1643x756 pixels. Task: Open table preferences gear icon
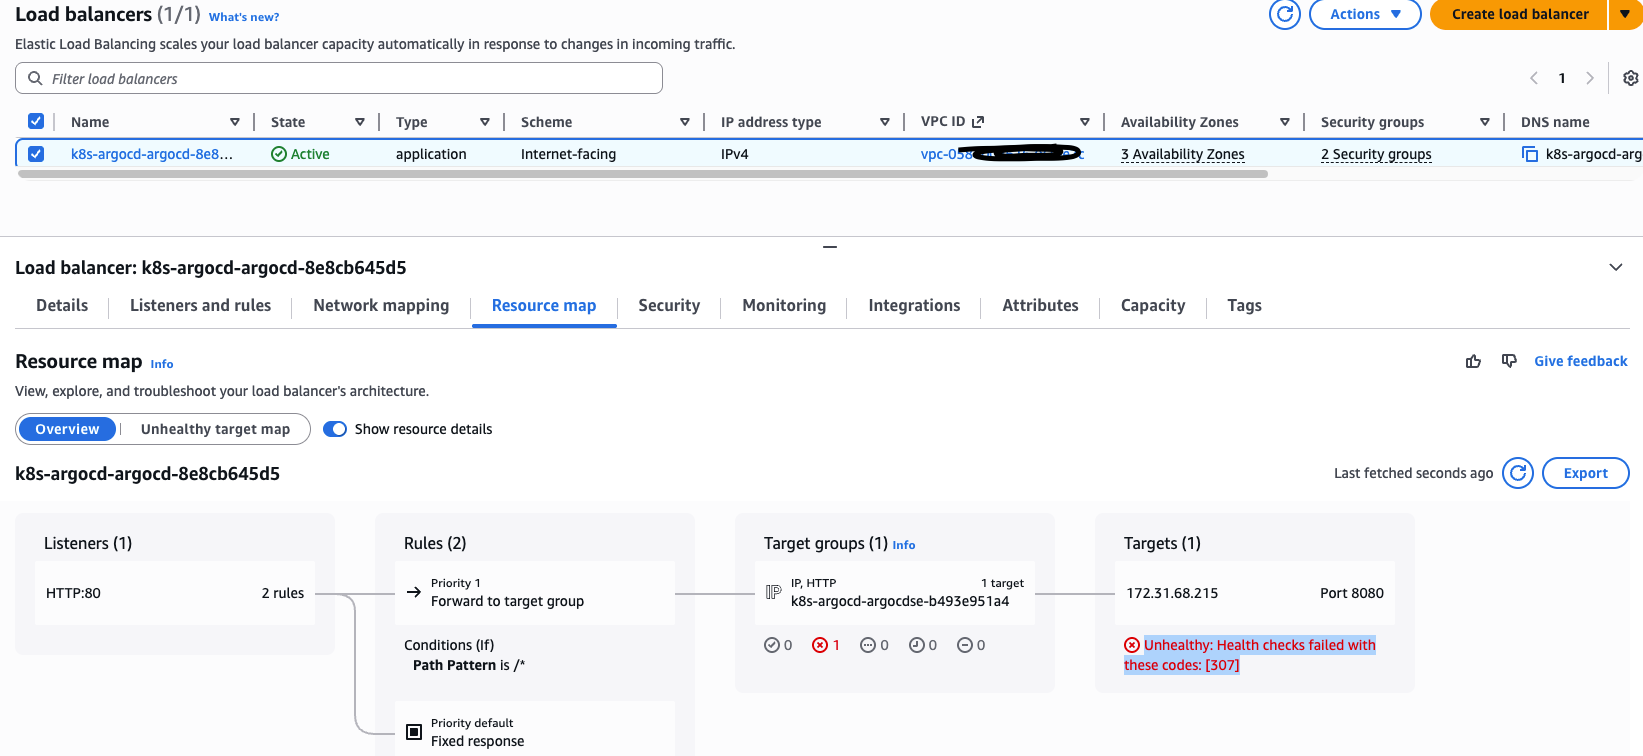[1630, 78]
